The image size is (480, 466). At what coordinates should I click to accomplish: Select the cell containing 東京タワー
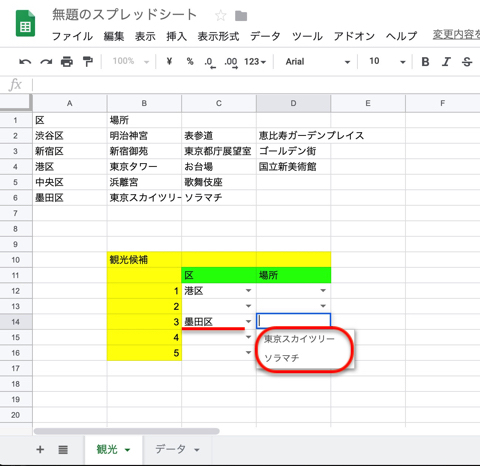click(144, 167)
